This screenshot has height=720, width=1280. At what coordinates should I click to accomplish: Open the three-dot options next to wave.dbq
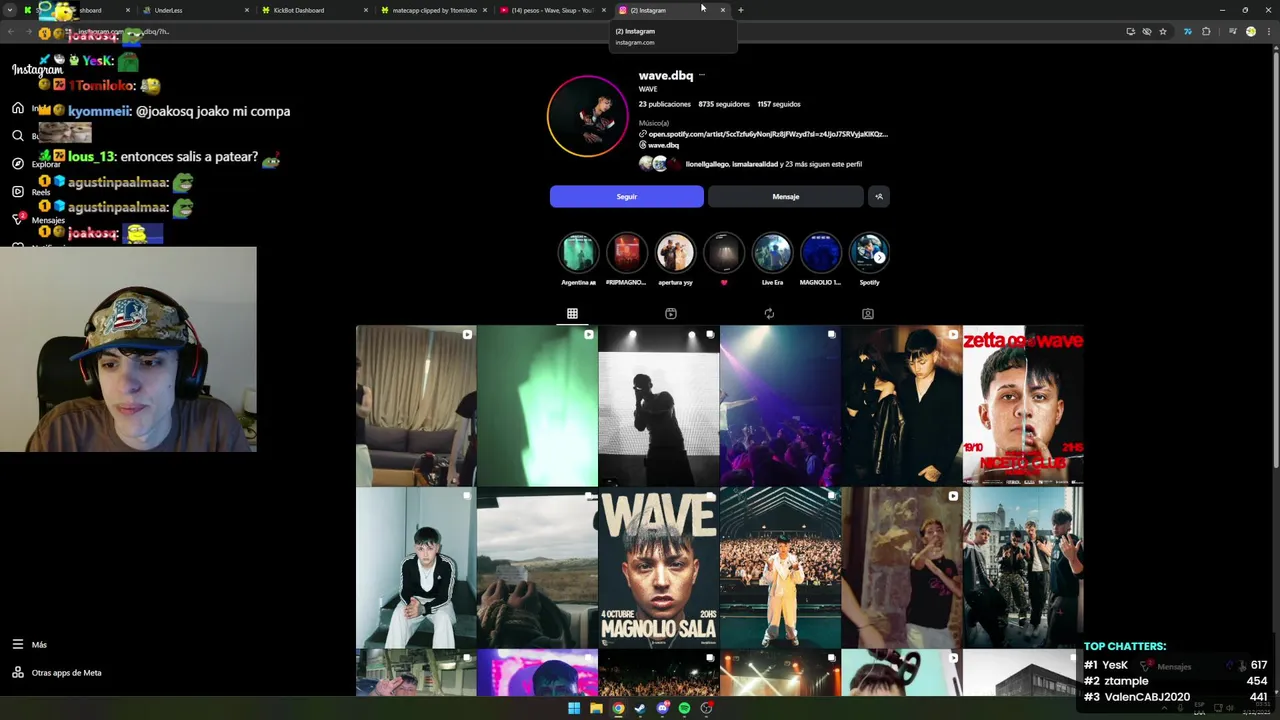[x=702, y=75]
